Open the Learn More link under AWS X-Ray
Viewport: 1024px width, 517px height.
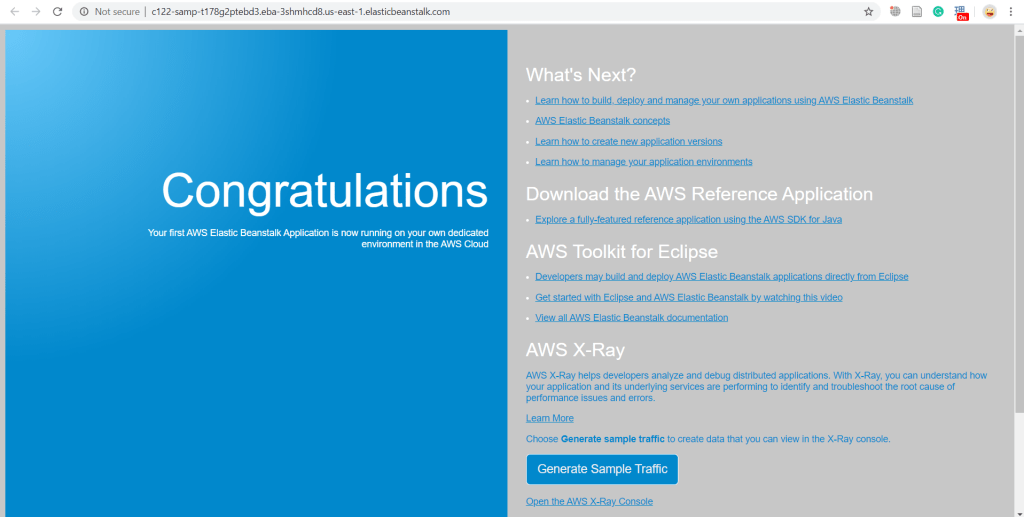pos(549,418)
